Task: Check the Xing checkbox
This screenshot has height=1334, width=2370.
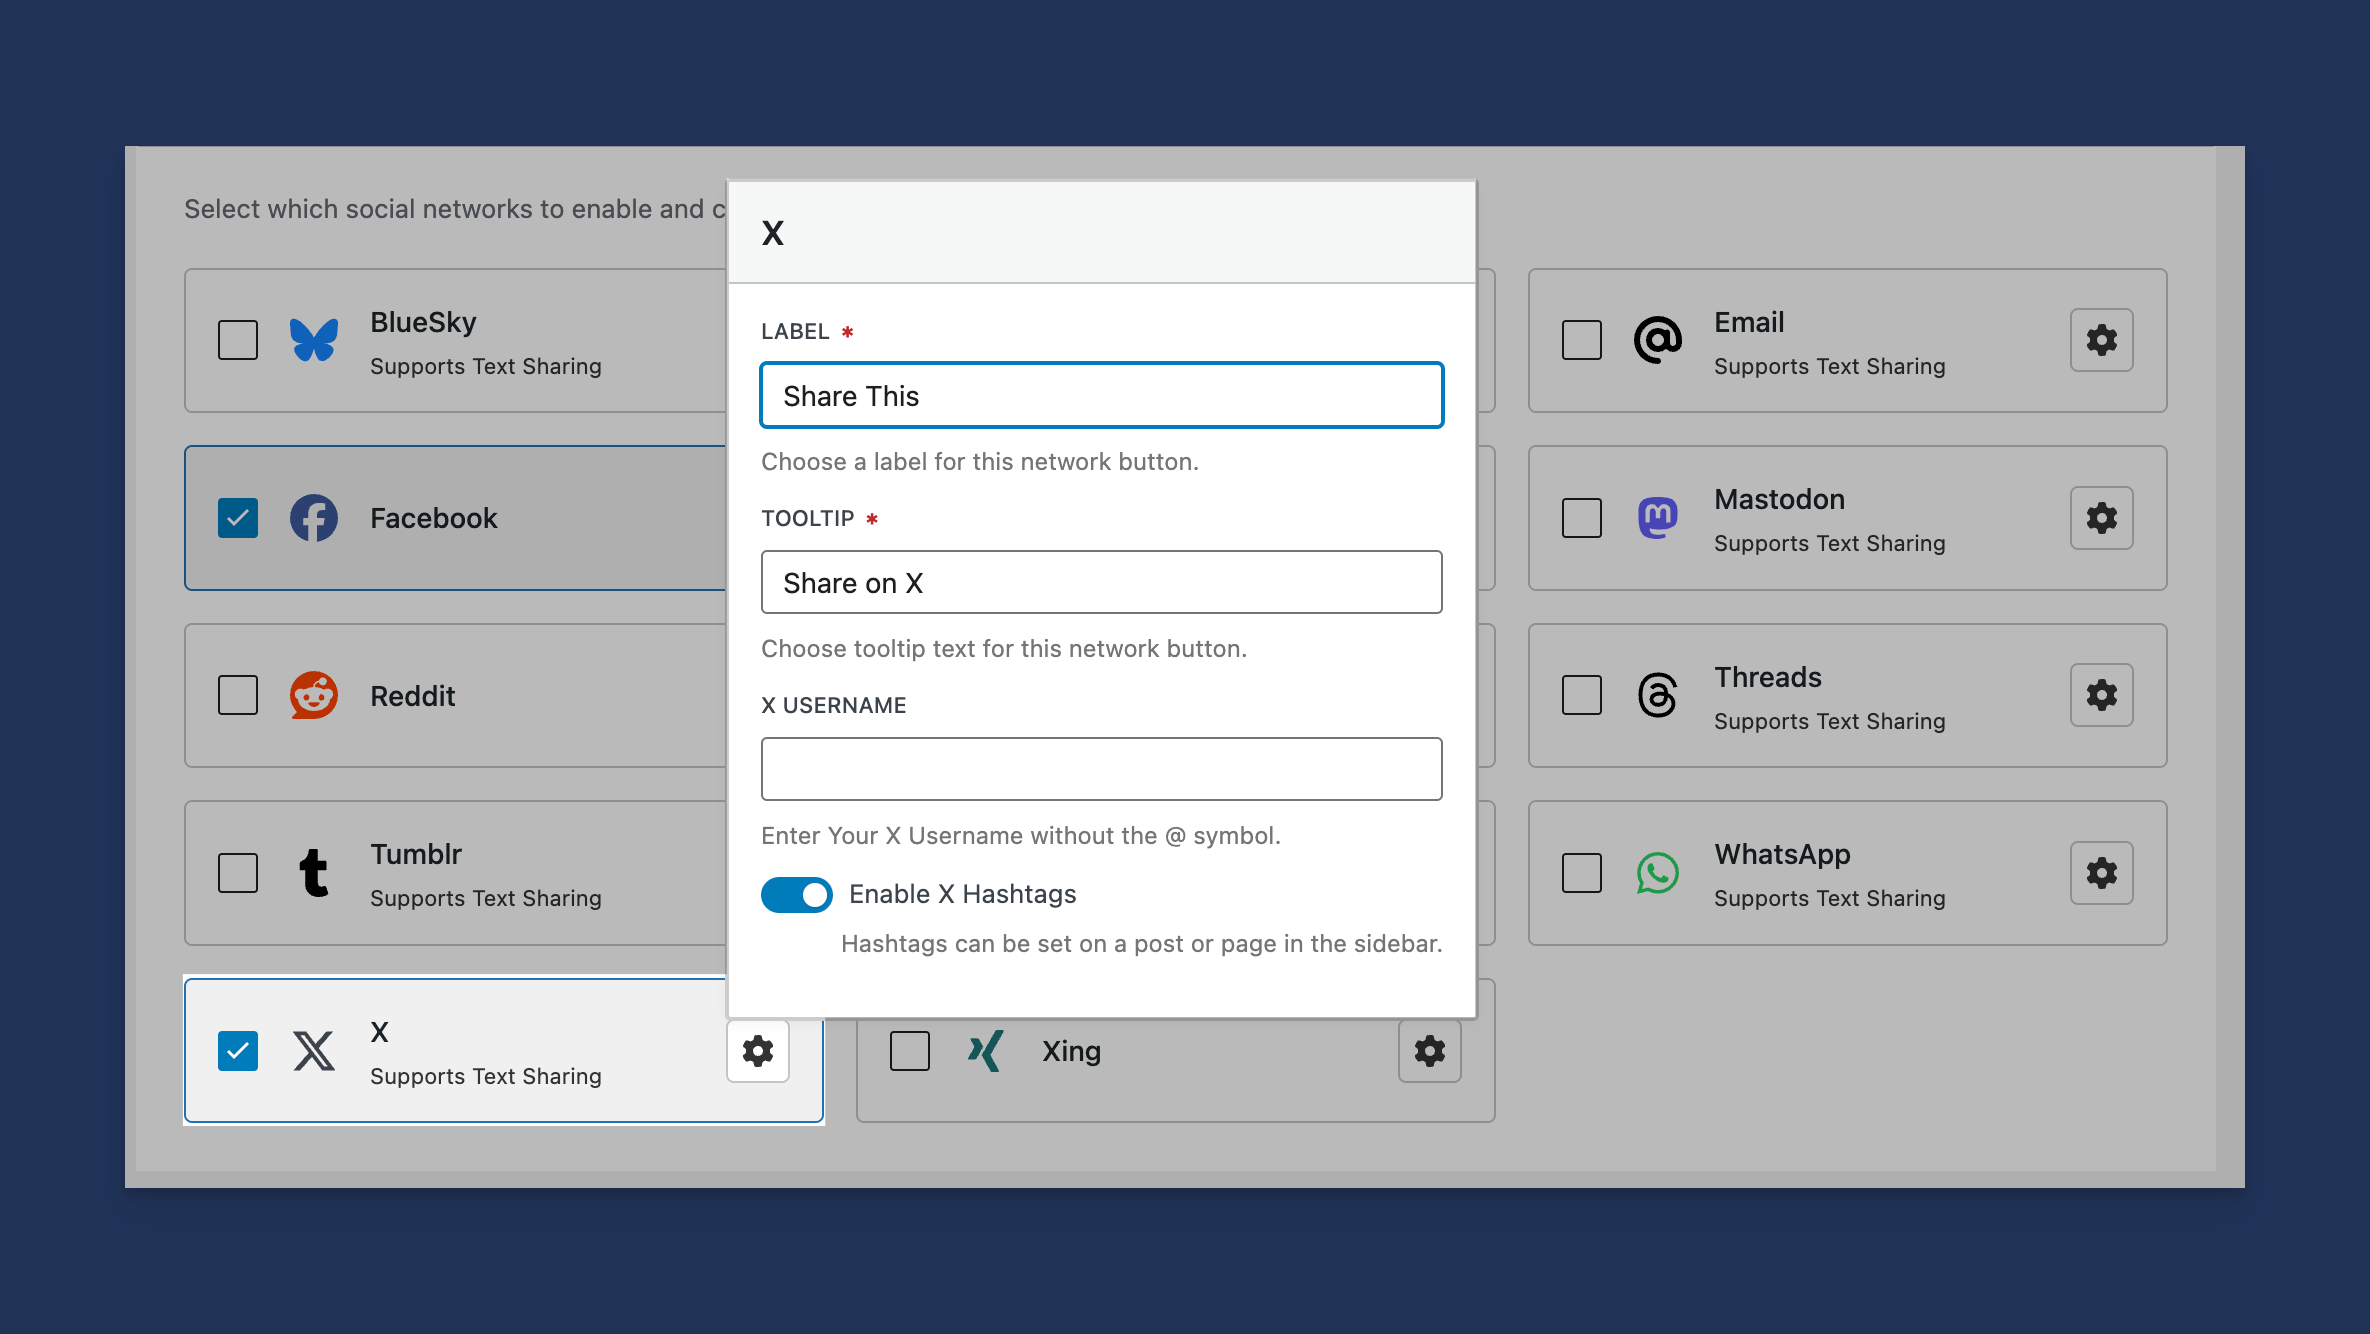Action: pyautogui.click(x=909, y=1051)
